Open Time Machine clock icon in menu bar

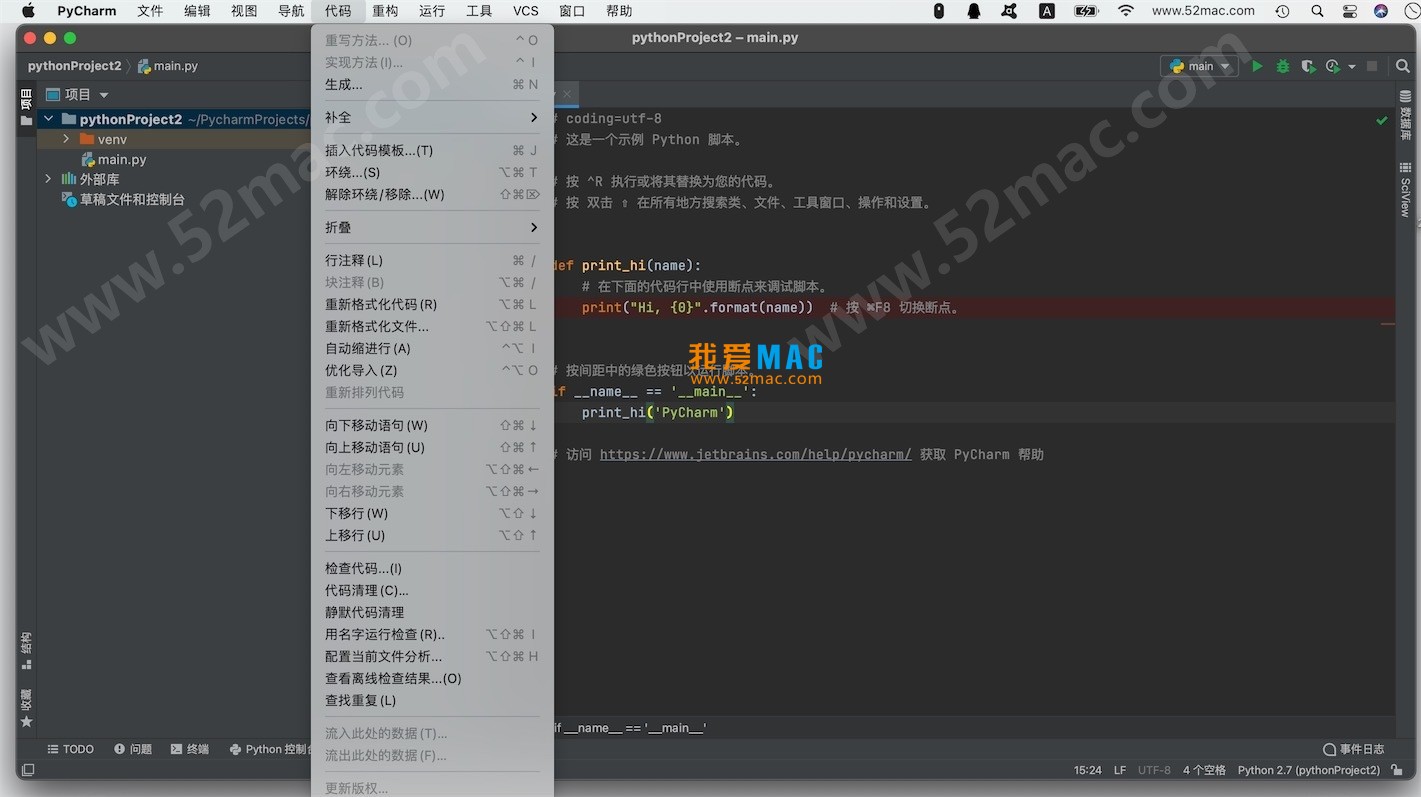pos(1283,11)
